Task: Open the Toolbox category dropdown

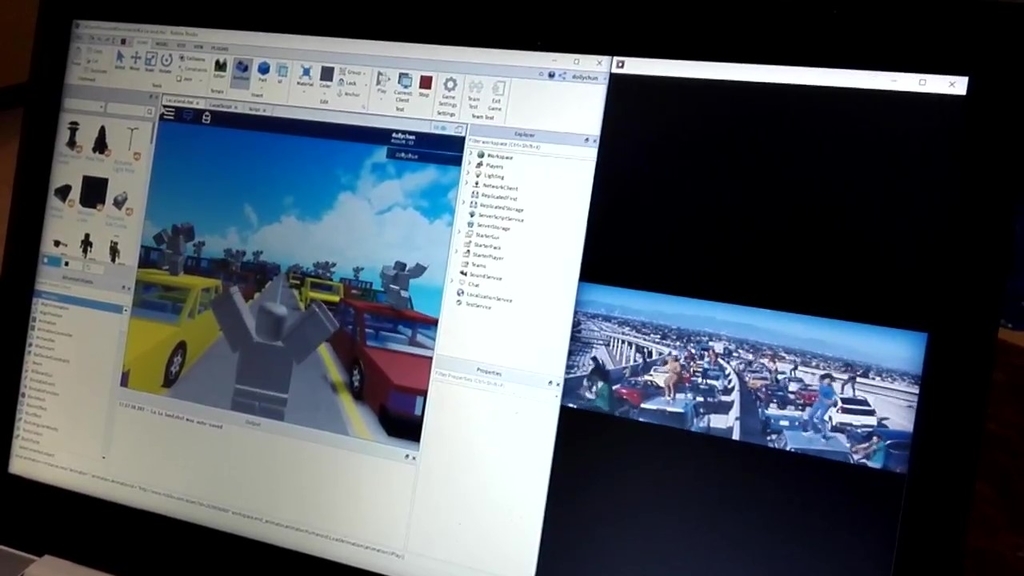Action: [x=83, y=105]
